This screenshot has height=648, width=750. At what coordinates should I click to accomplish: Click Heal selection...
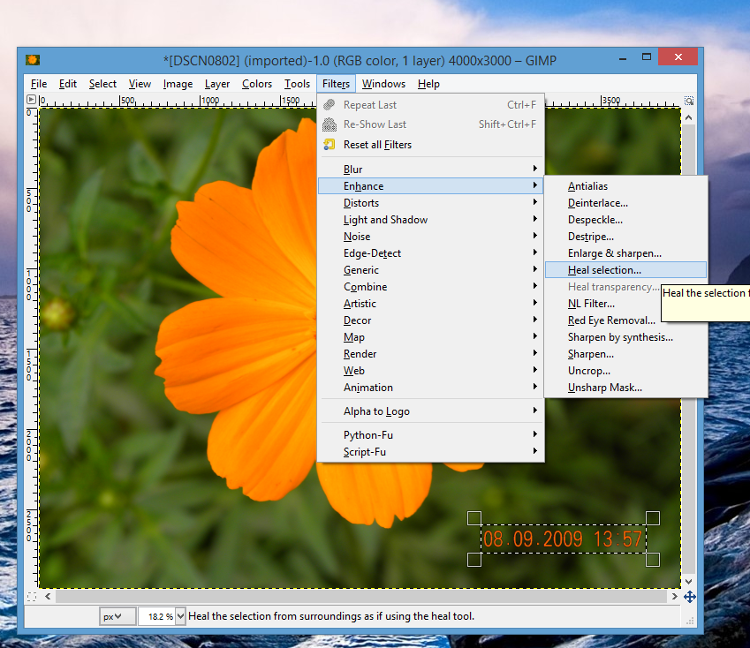[626, 270]
